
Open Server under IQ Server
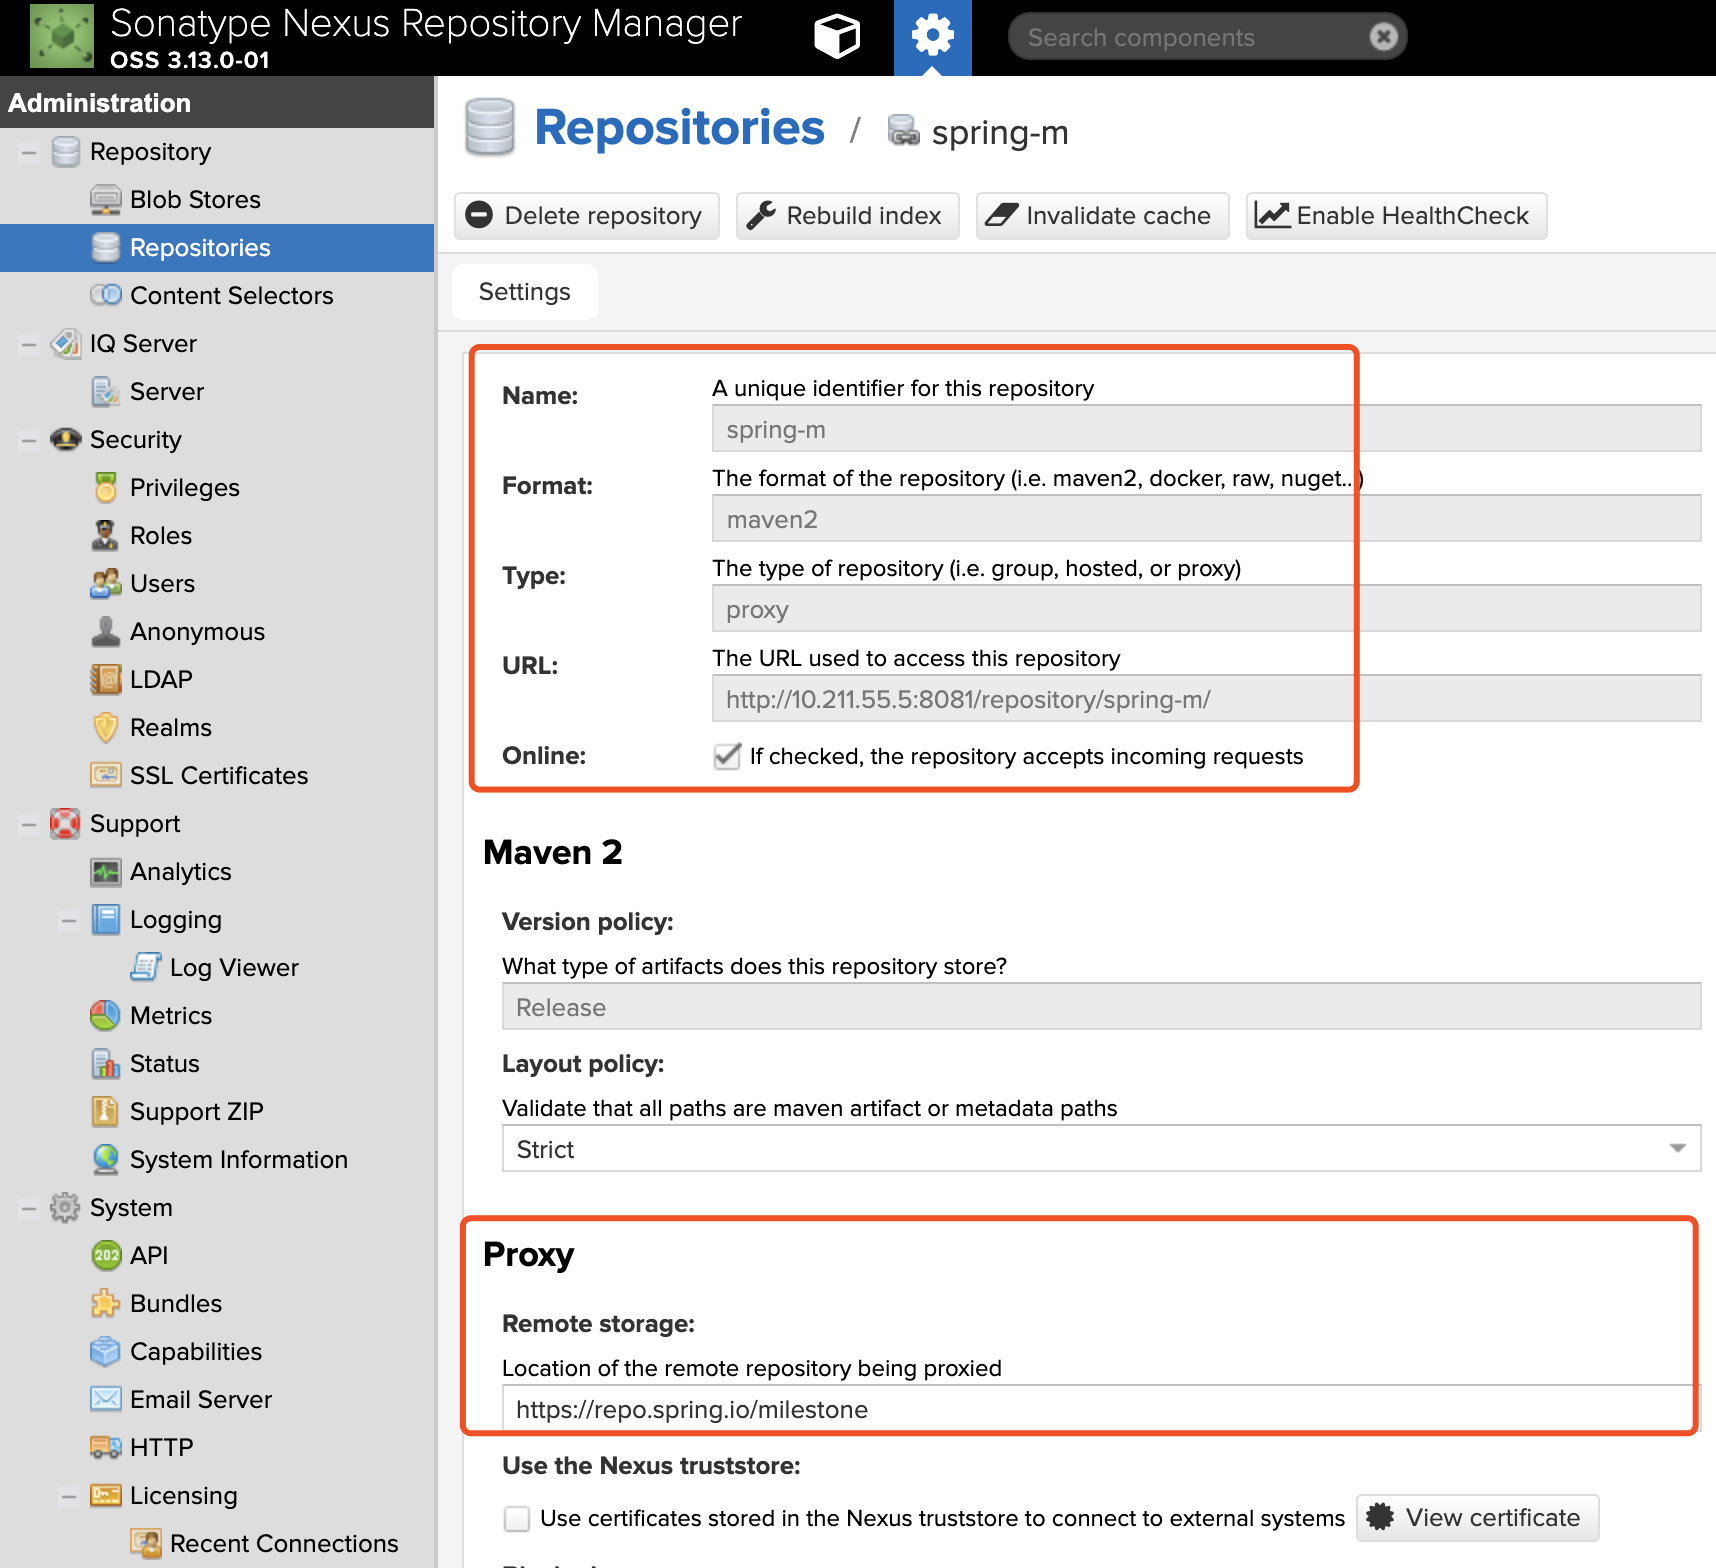[217, 392]
